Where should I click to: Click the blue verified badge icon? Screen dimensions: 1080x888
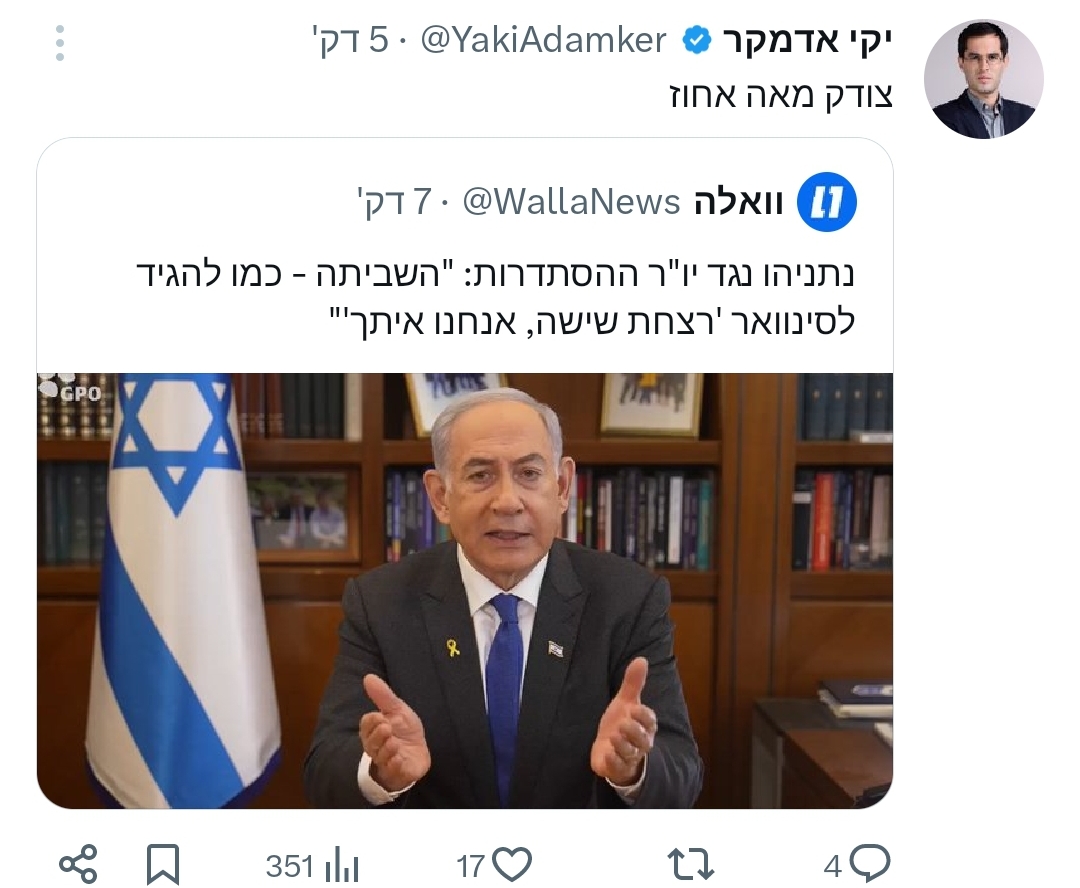(x=696, y=41)
